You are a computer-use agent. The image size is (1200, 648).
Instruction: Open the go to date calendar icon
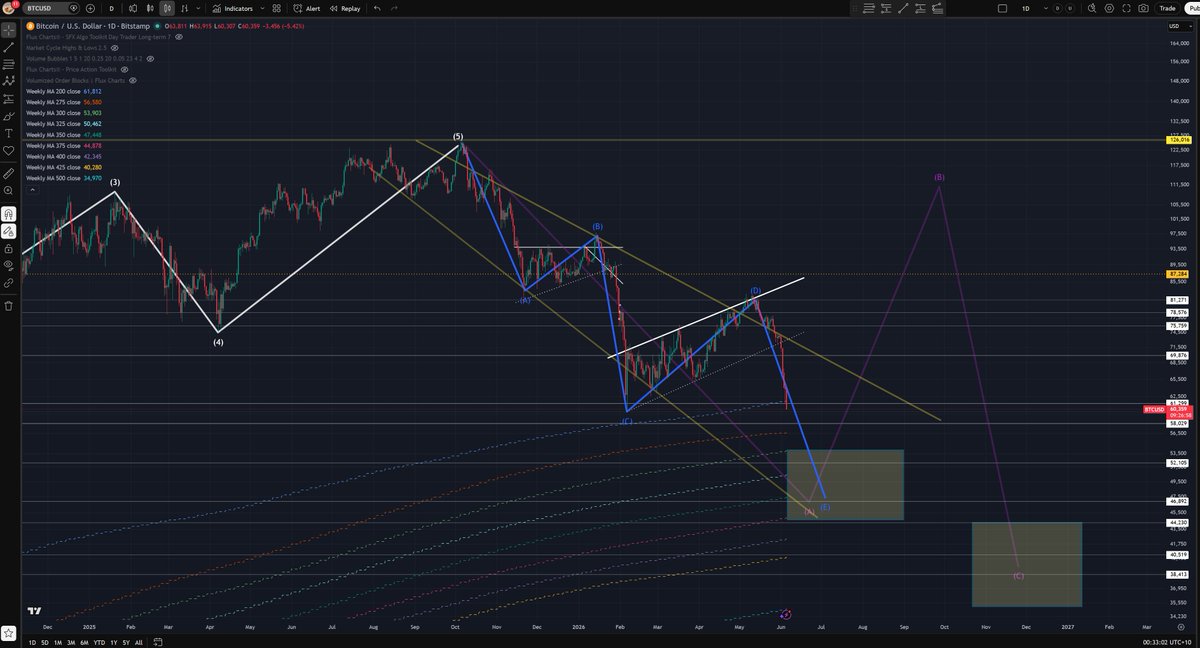[157, 642]
